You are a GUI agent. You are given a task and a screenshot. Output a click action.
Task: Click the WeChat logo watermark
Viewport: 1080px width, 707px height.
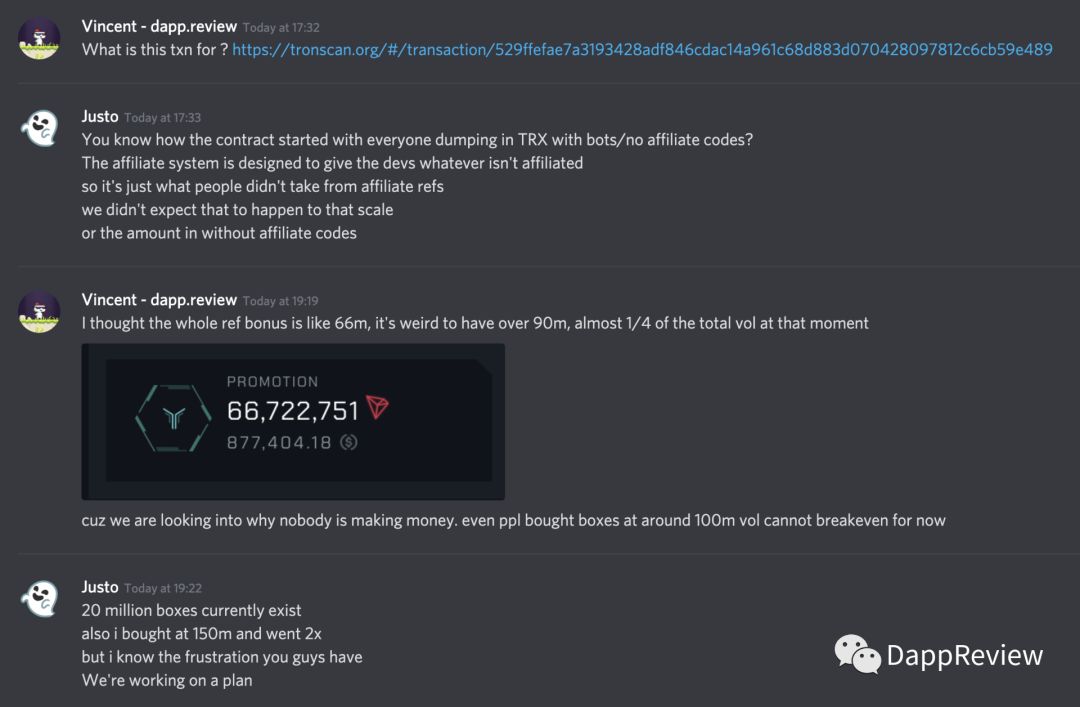tap(857, 654)
